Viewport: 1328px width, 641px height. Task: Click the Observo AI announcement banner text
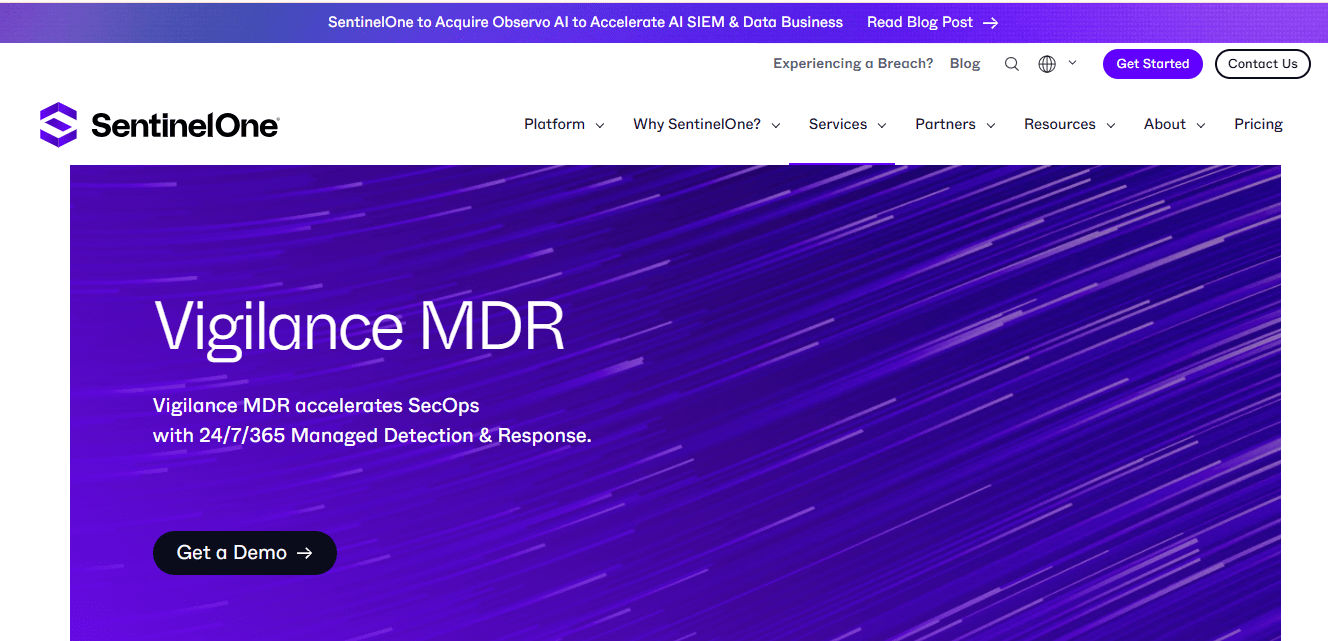point(585,22)
